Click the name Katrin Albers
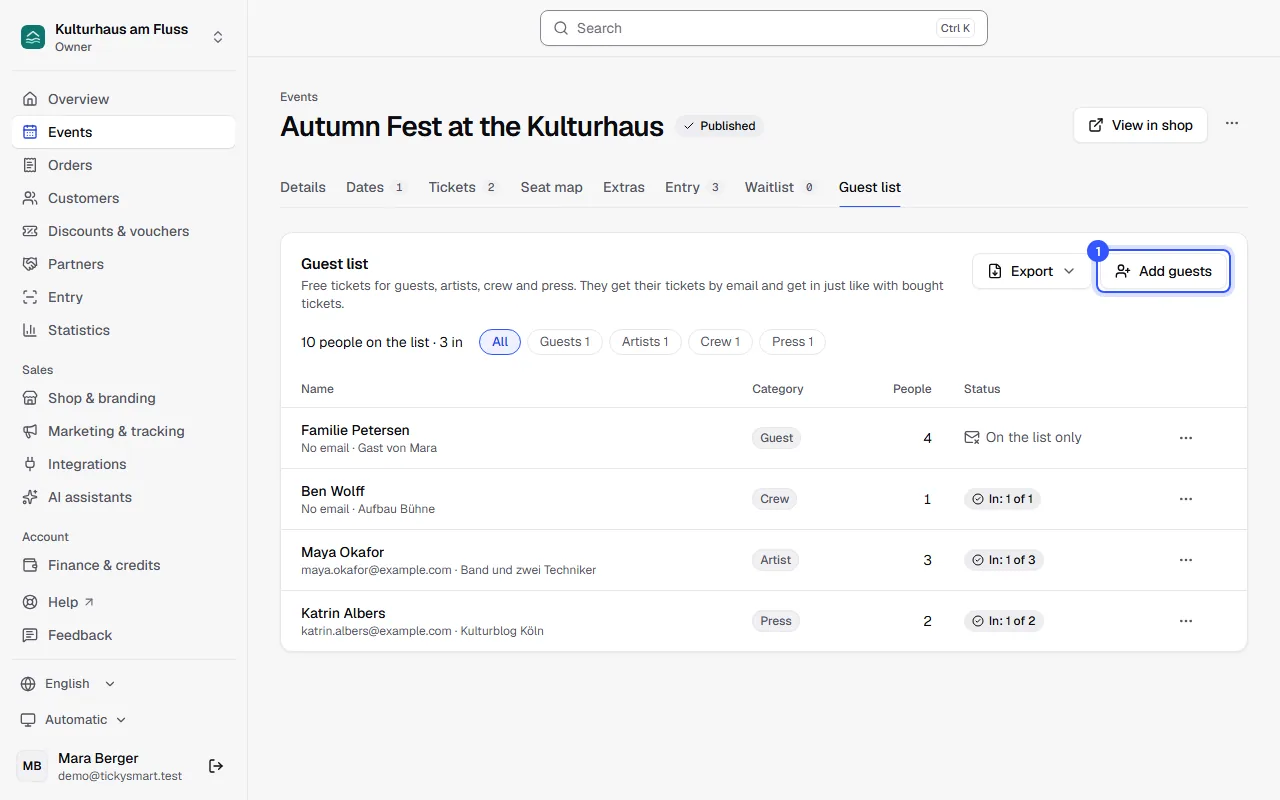 pyautogui.click(x=343, y=613)
